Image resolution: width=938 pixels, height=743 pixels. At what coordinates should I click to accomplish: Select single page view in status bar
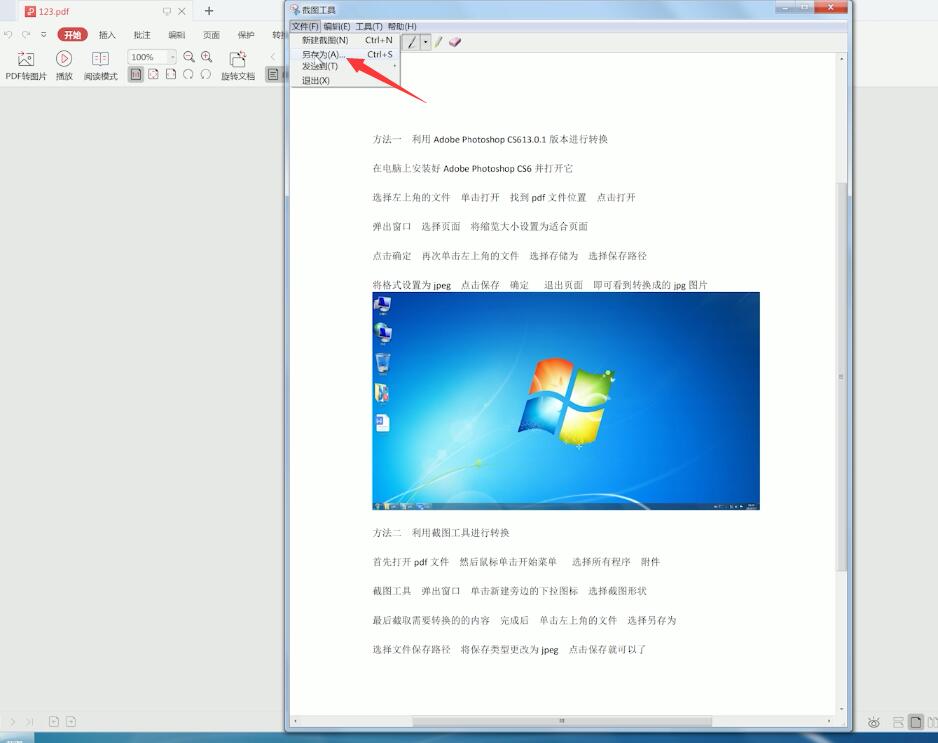(916, 723)
